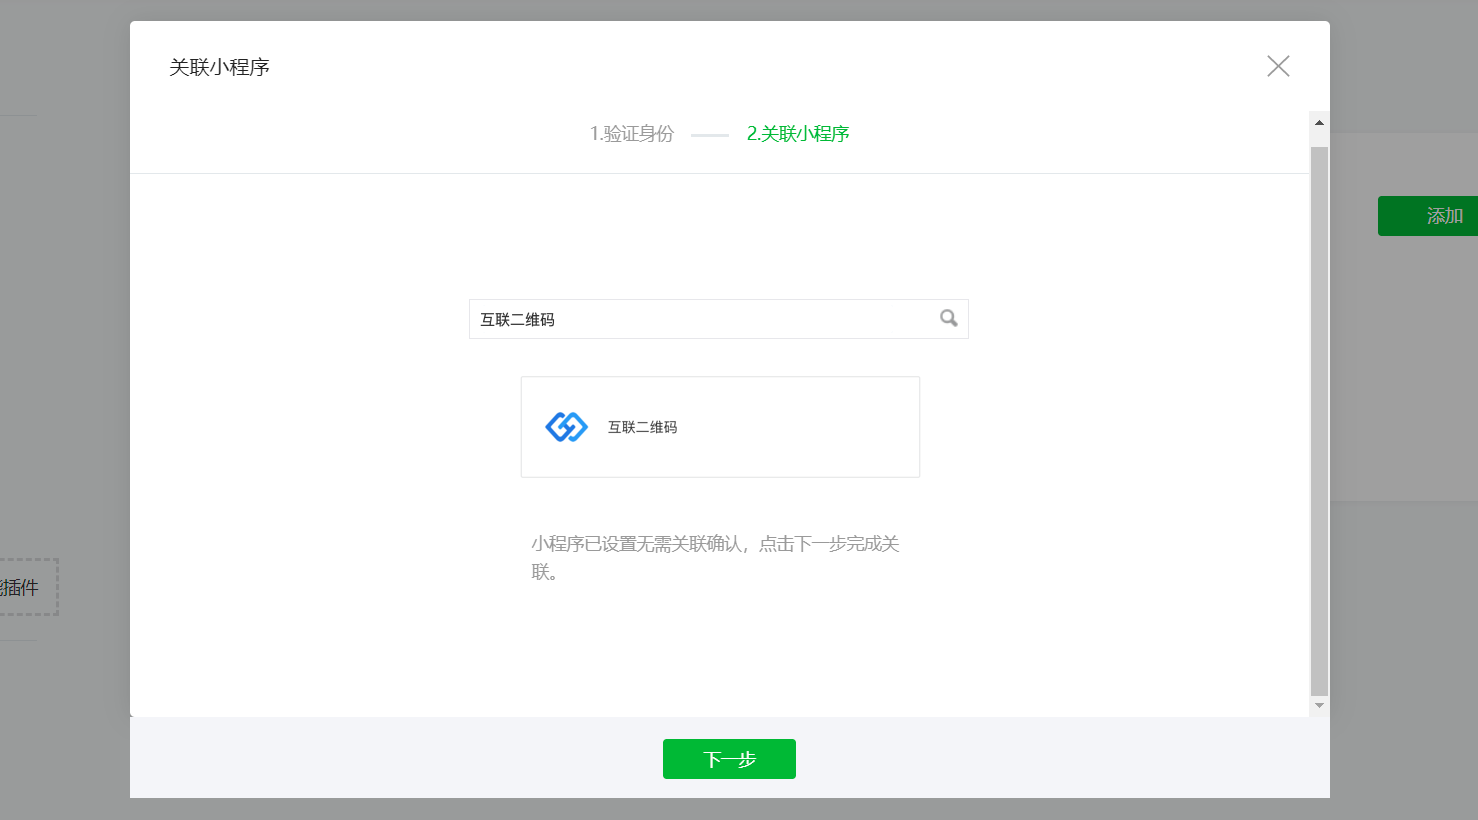Click the 互联二维码 name in the result
The width and height of the screenshot is (1478, 820).
(x=642, y=427)
